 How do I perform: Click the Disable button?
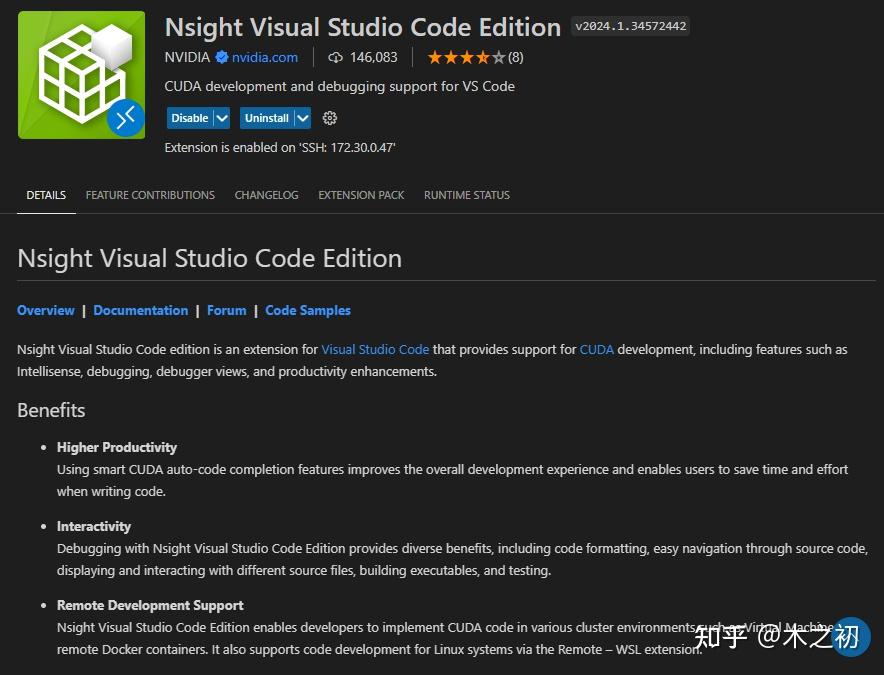point(189,118)
